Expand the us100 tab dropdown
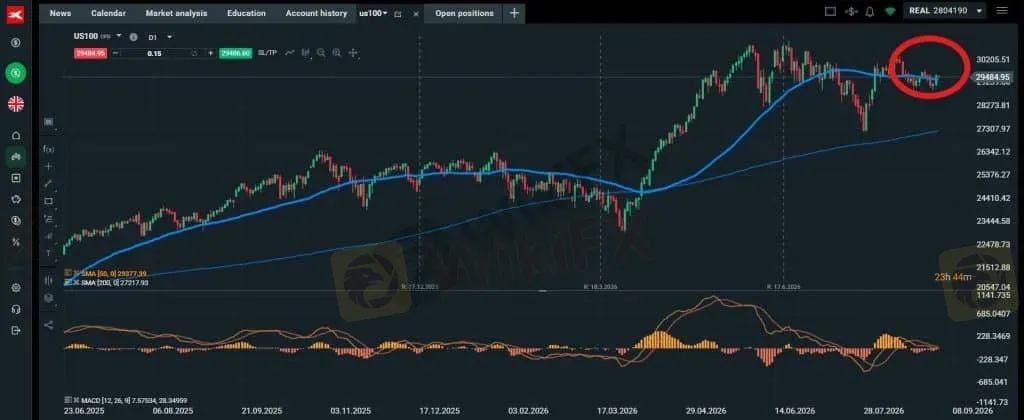The image size is (1024, 420). click(385, 13)
